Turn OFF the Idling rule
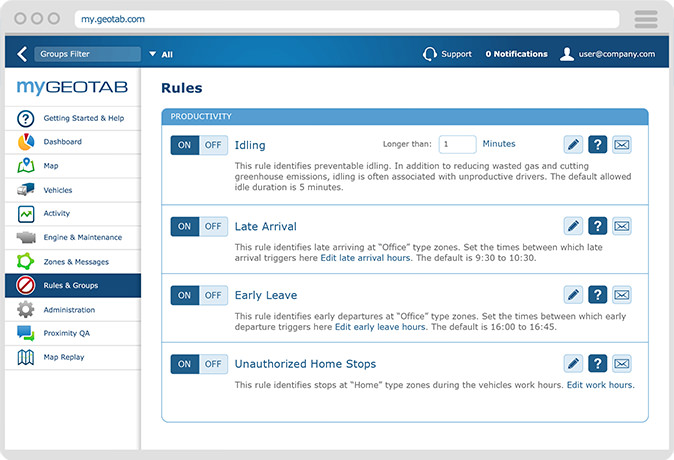Screen dimensions: 674x460 pos(213,145)
